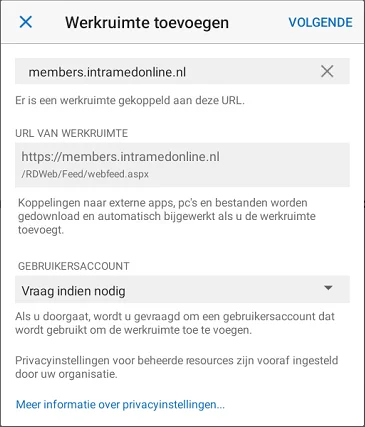
Task: Open the Vraag indien nodig dropdown
Action: [x=182, y=290]
